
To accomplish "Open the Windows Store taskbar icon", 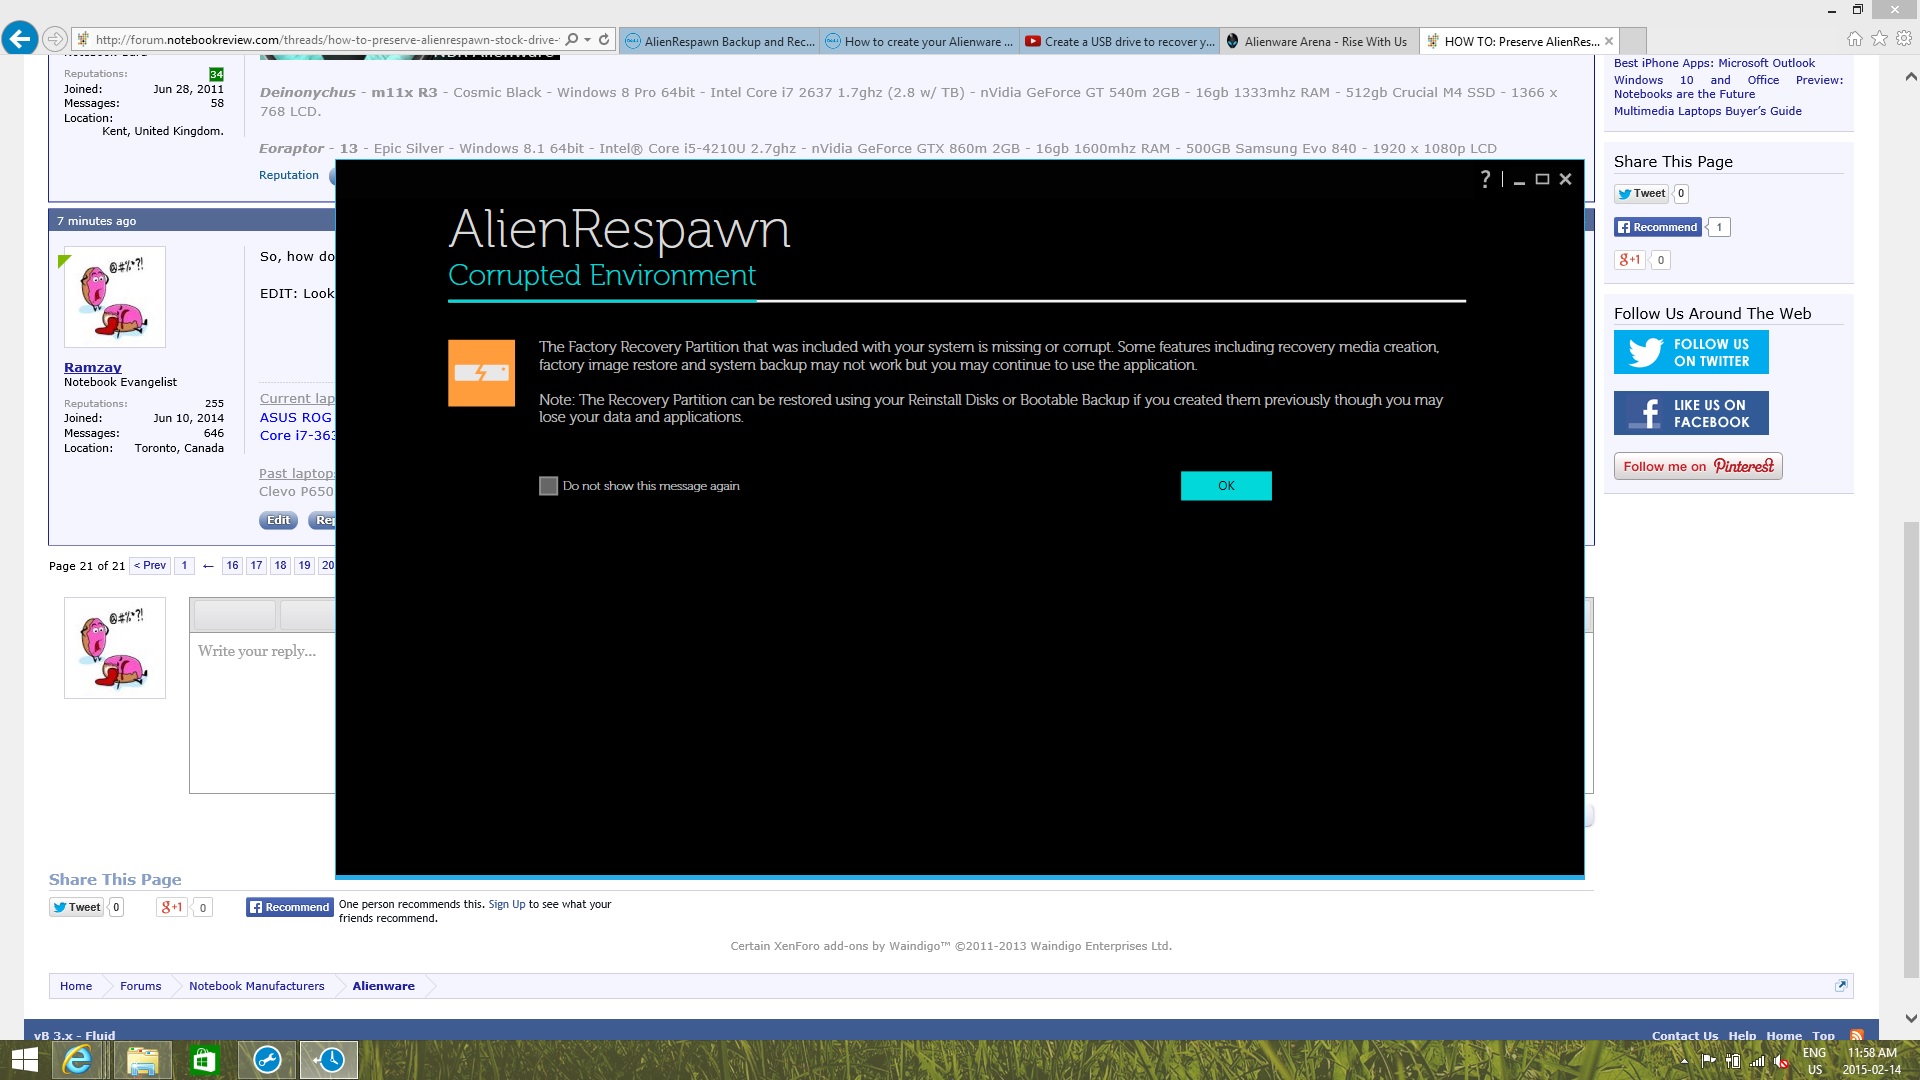I will (x=204, y=1060).
